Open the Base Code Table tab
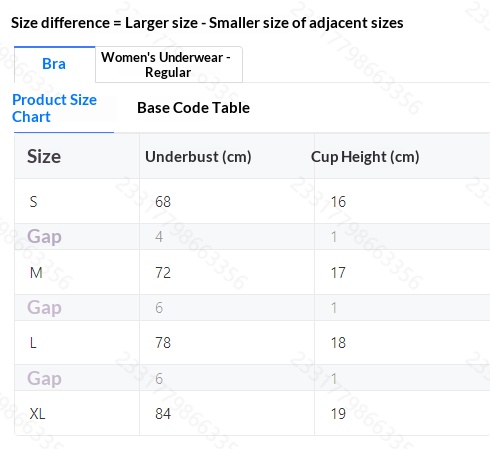490x449 pixels. [193, 108]
